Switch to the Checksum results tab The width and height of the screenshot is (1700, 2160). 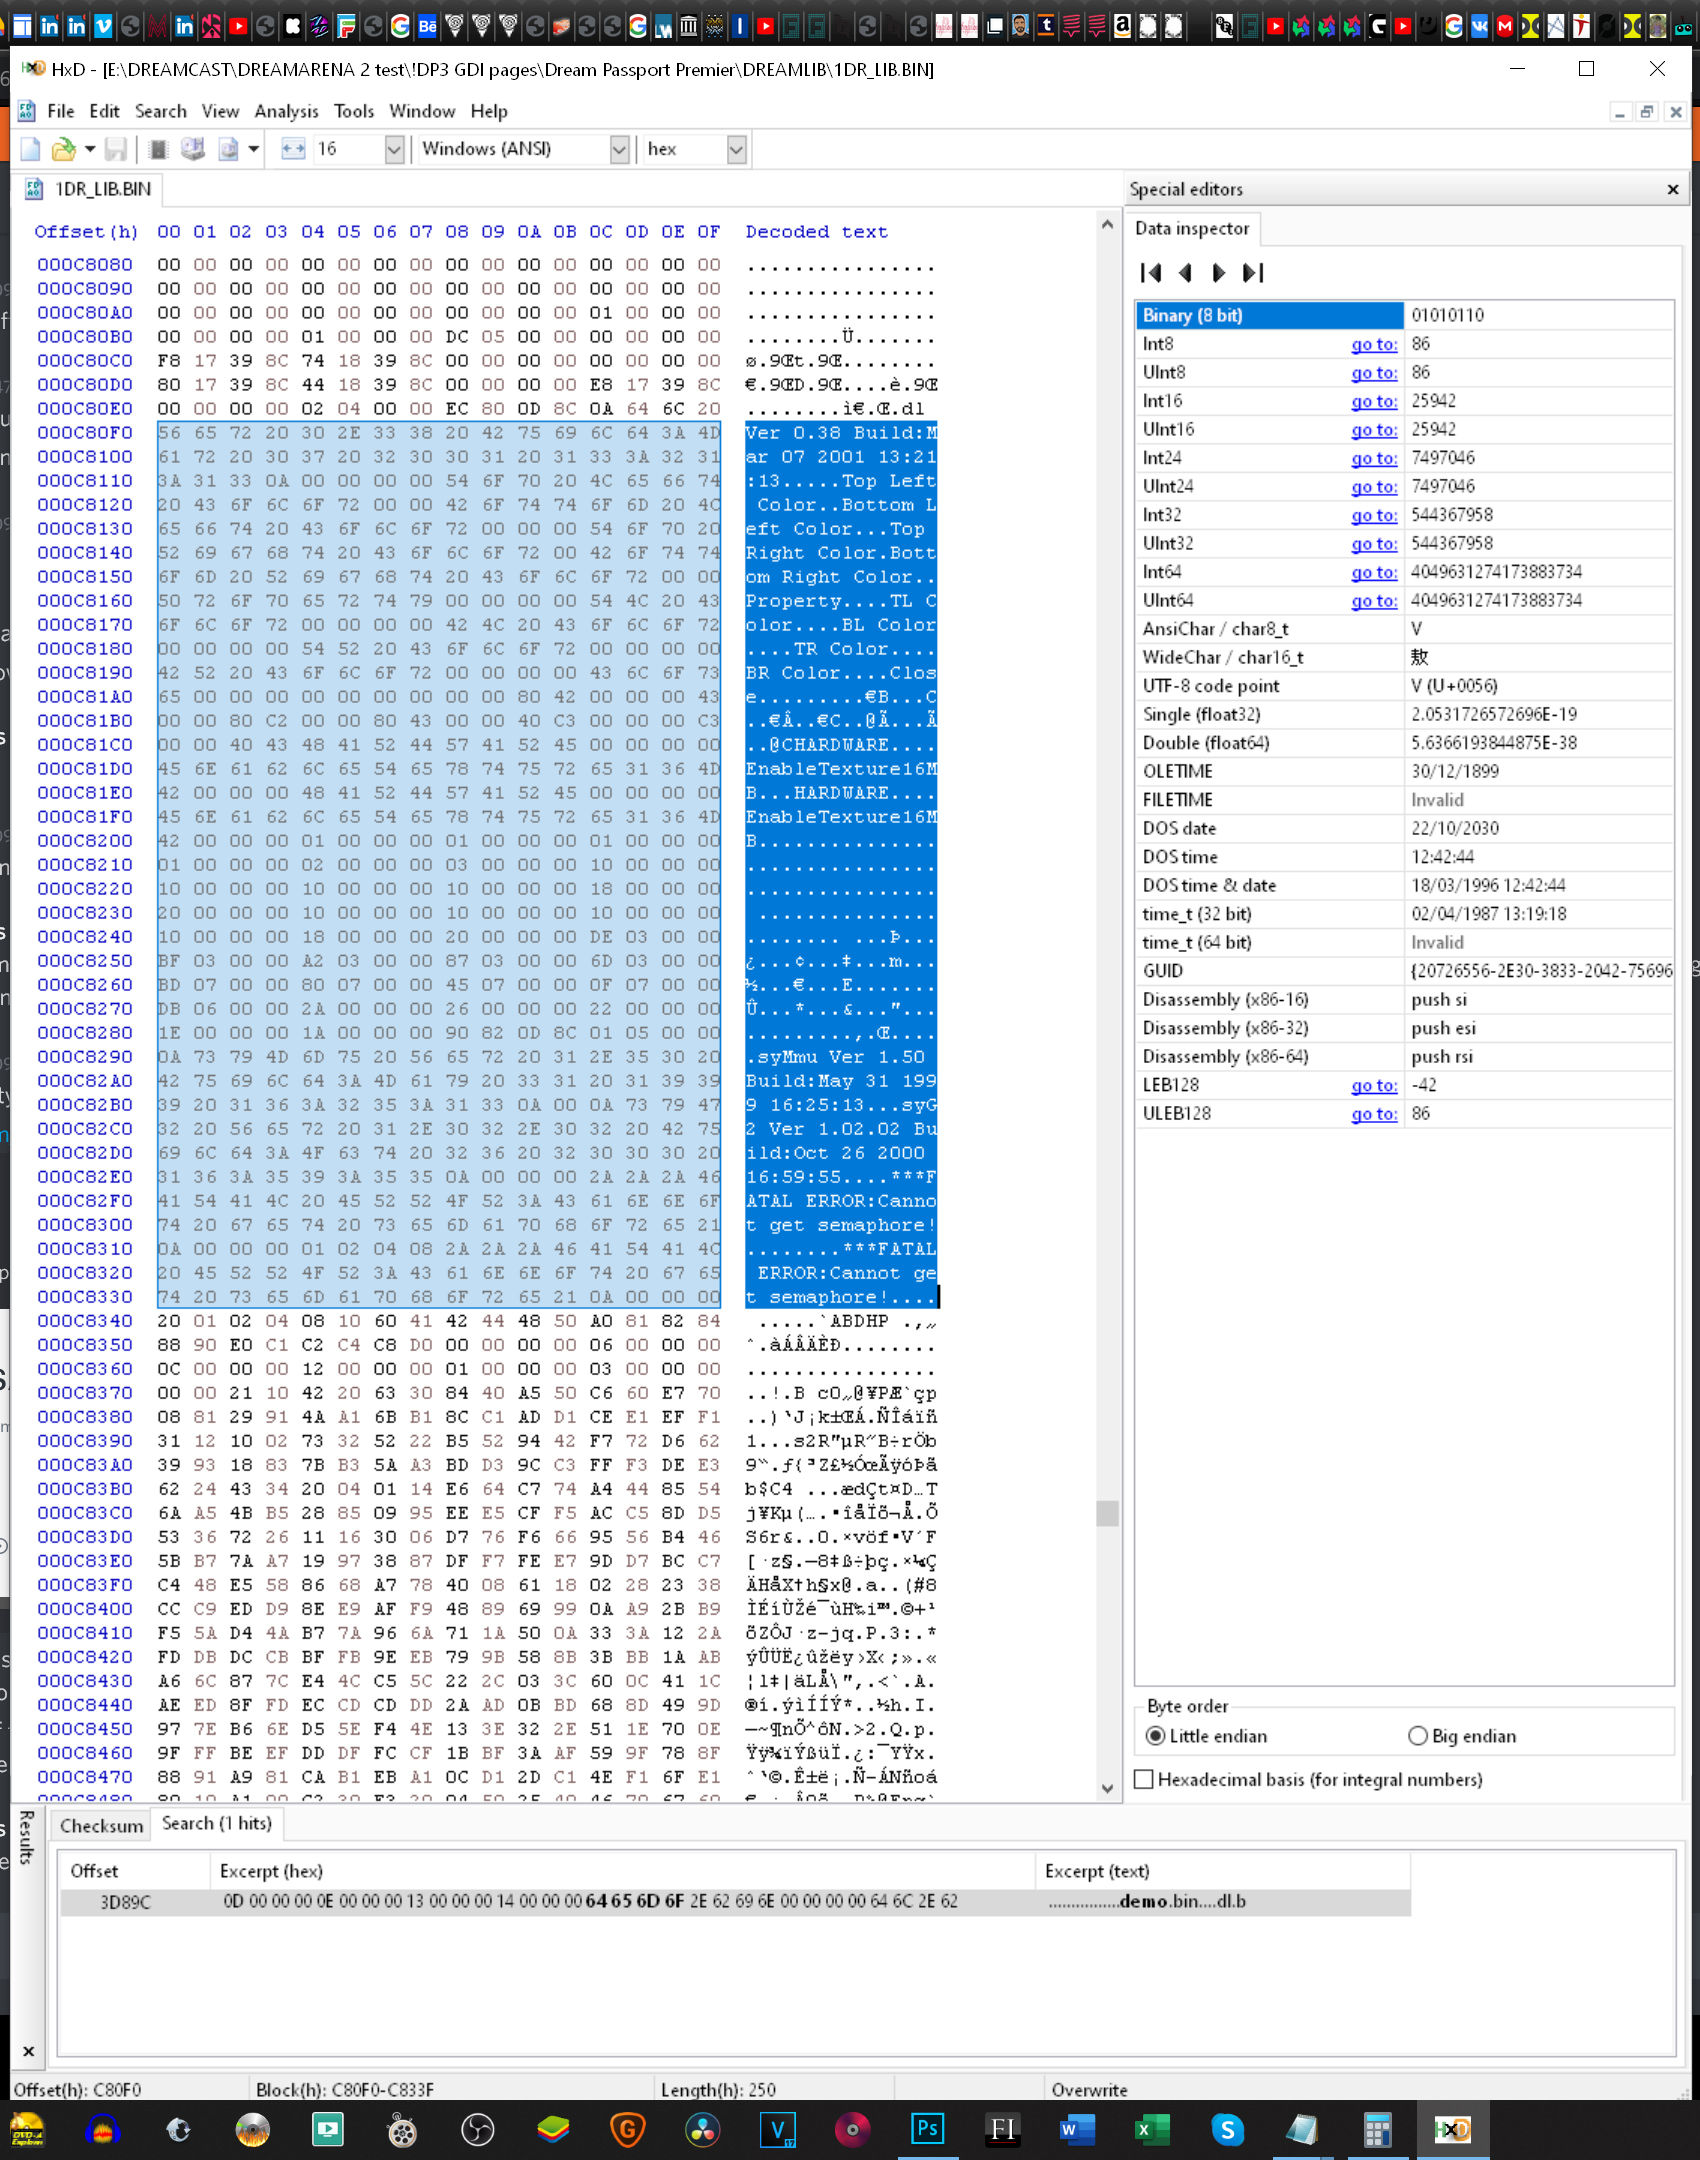point(101,1825)
